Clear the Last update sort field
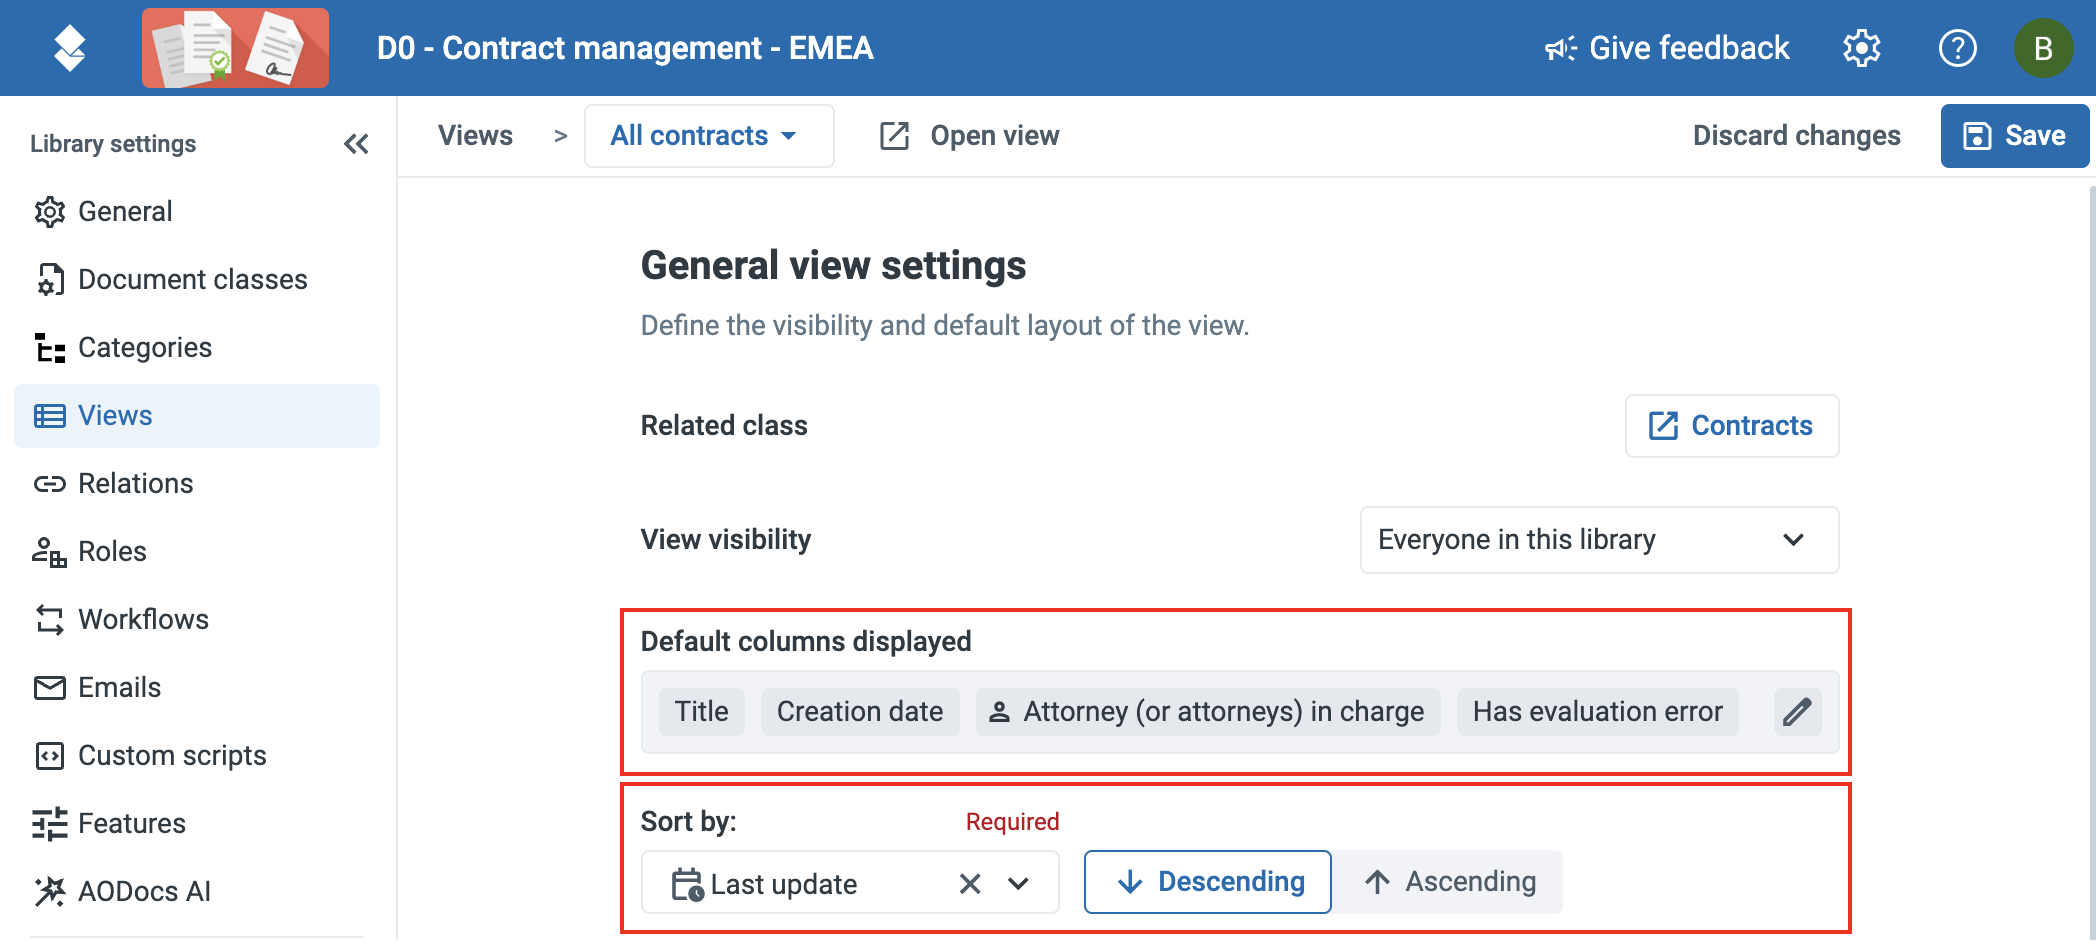 coord(969,884)
